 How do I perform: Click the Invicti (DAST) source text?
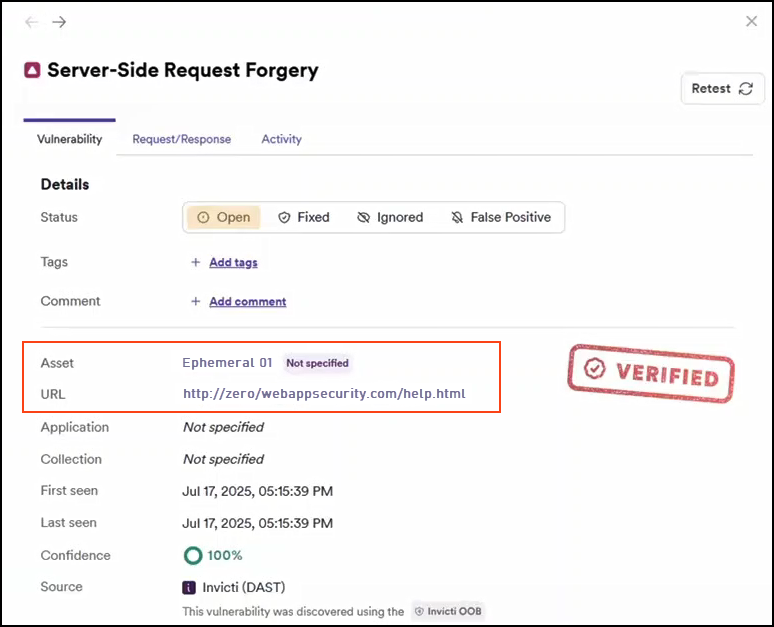(x=244, y=588)
